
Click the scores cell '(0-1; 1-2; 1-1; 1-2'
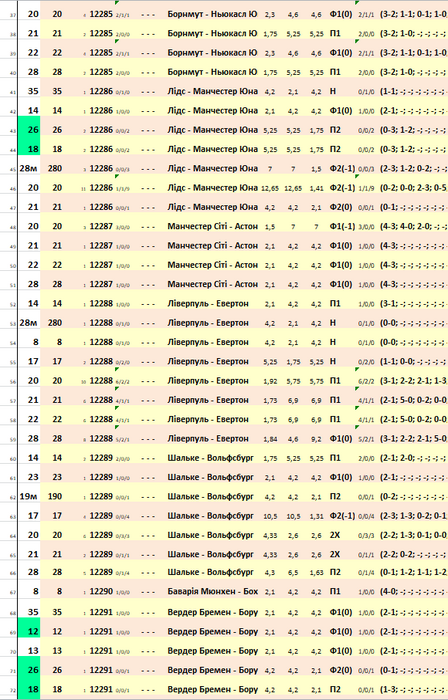pyautogui.click(x=414, y=572)
